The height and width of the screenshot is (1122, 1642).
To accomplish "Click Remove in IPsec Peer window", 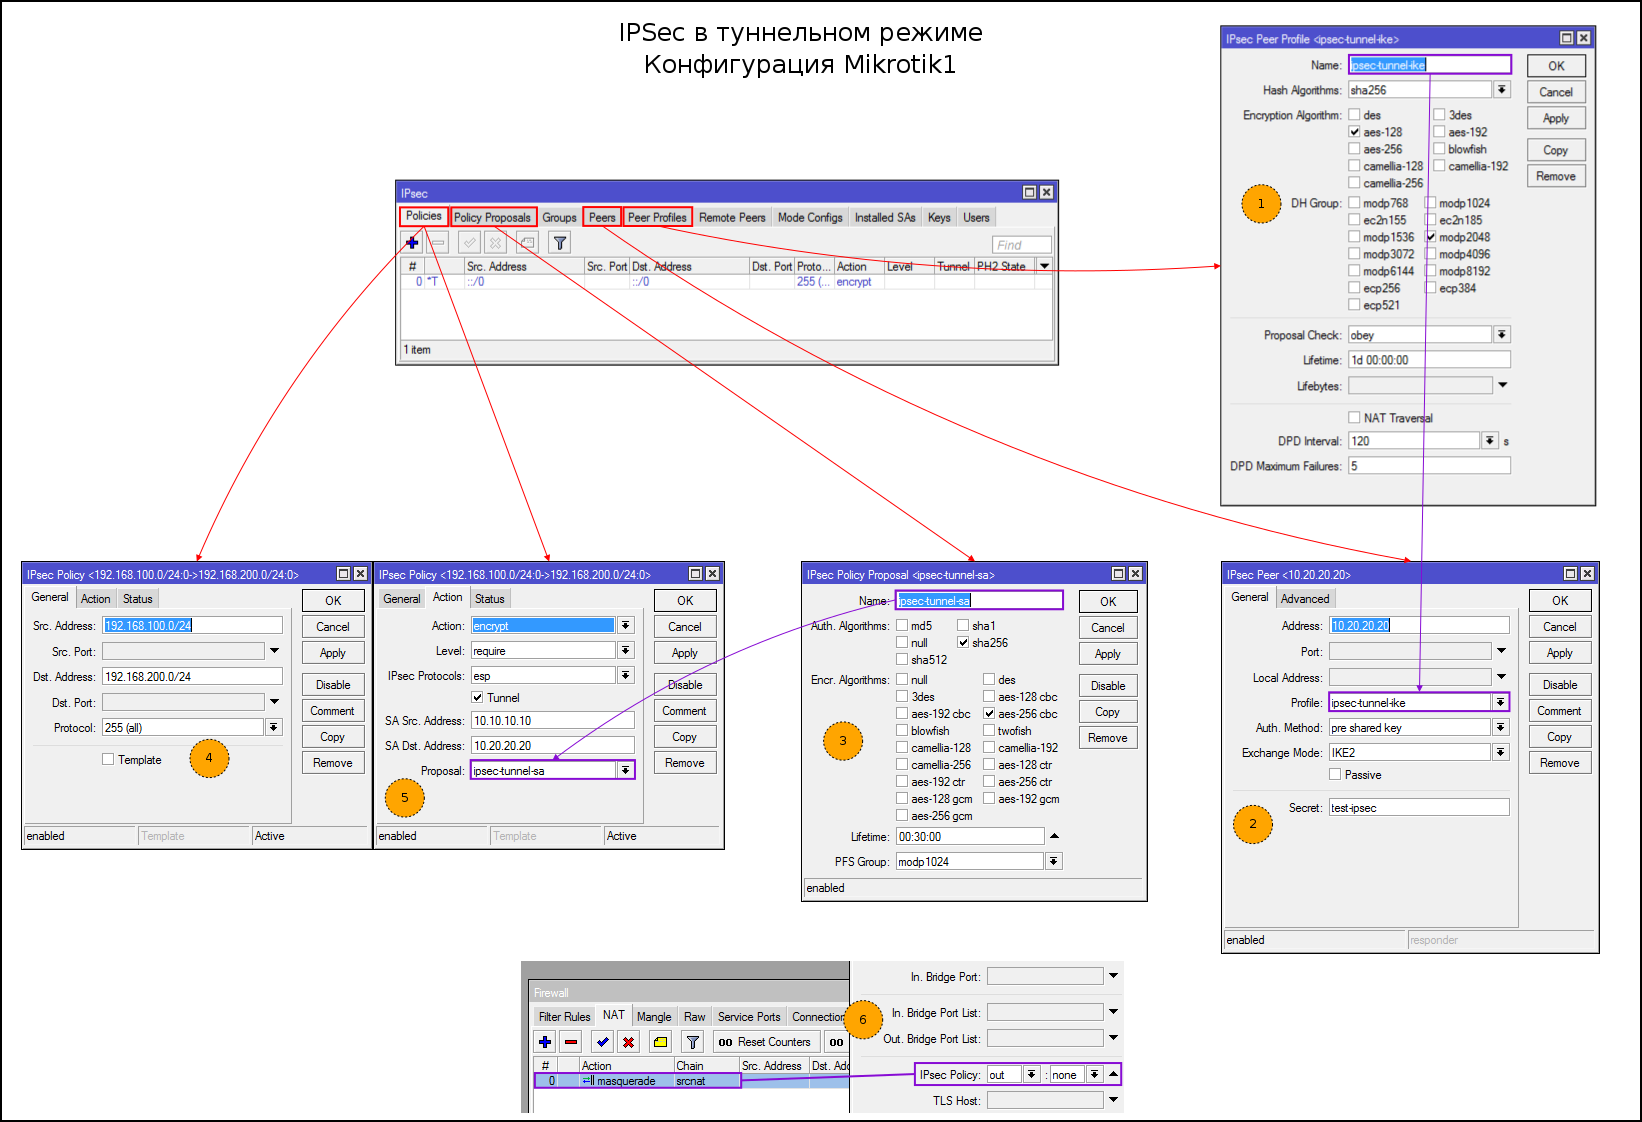I will click(1560, 763).
